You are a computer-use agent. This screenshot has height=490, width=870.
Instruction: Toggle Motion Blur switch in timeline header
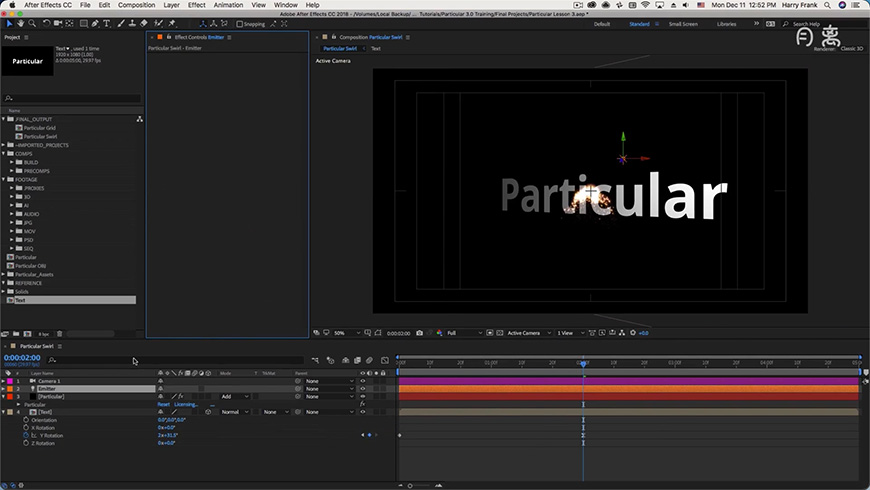point(370,360)
